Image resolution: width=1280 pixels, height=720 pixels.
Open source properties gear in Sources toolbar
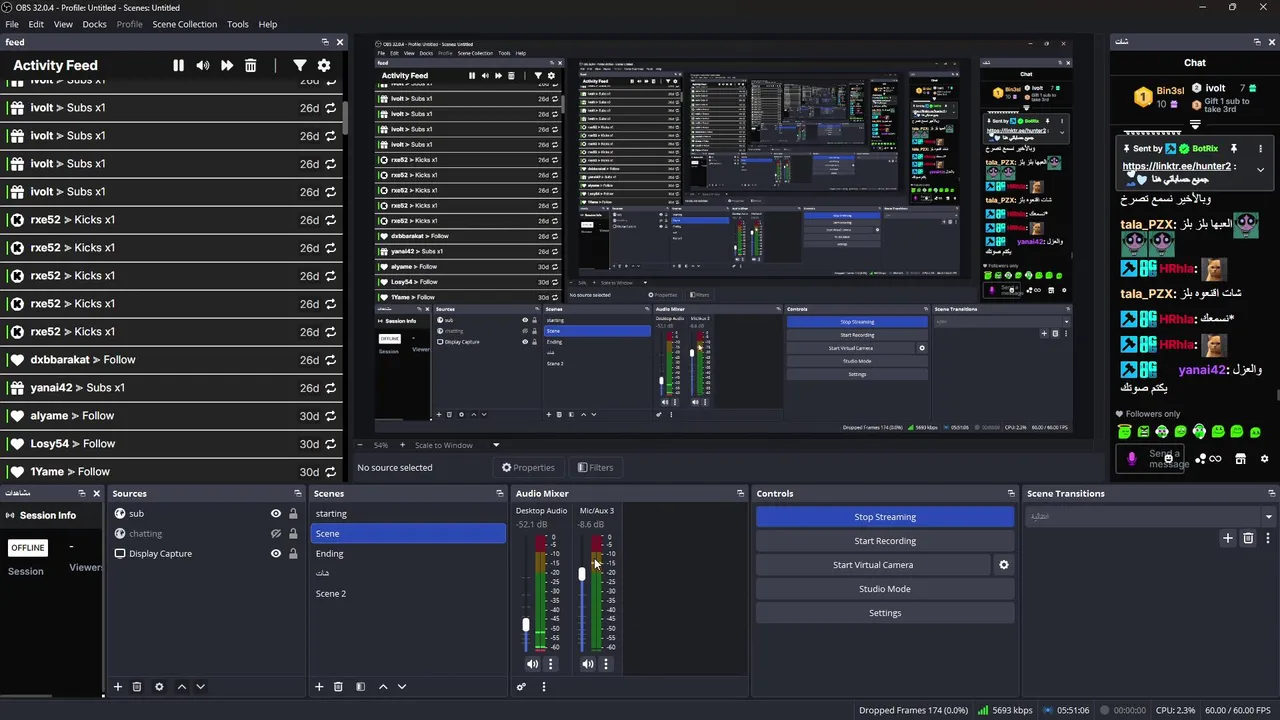coord(159,687)
